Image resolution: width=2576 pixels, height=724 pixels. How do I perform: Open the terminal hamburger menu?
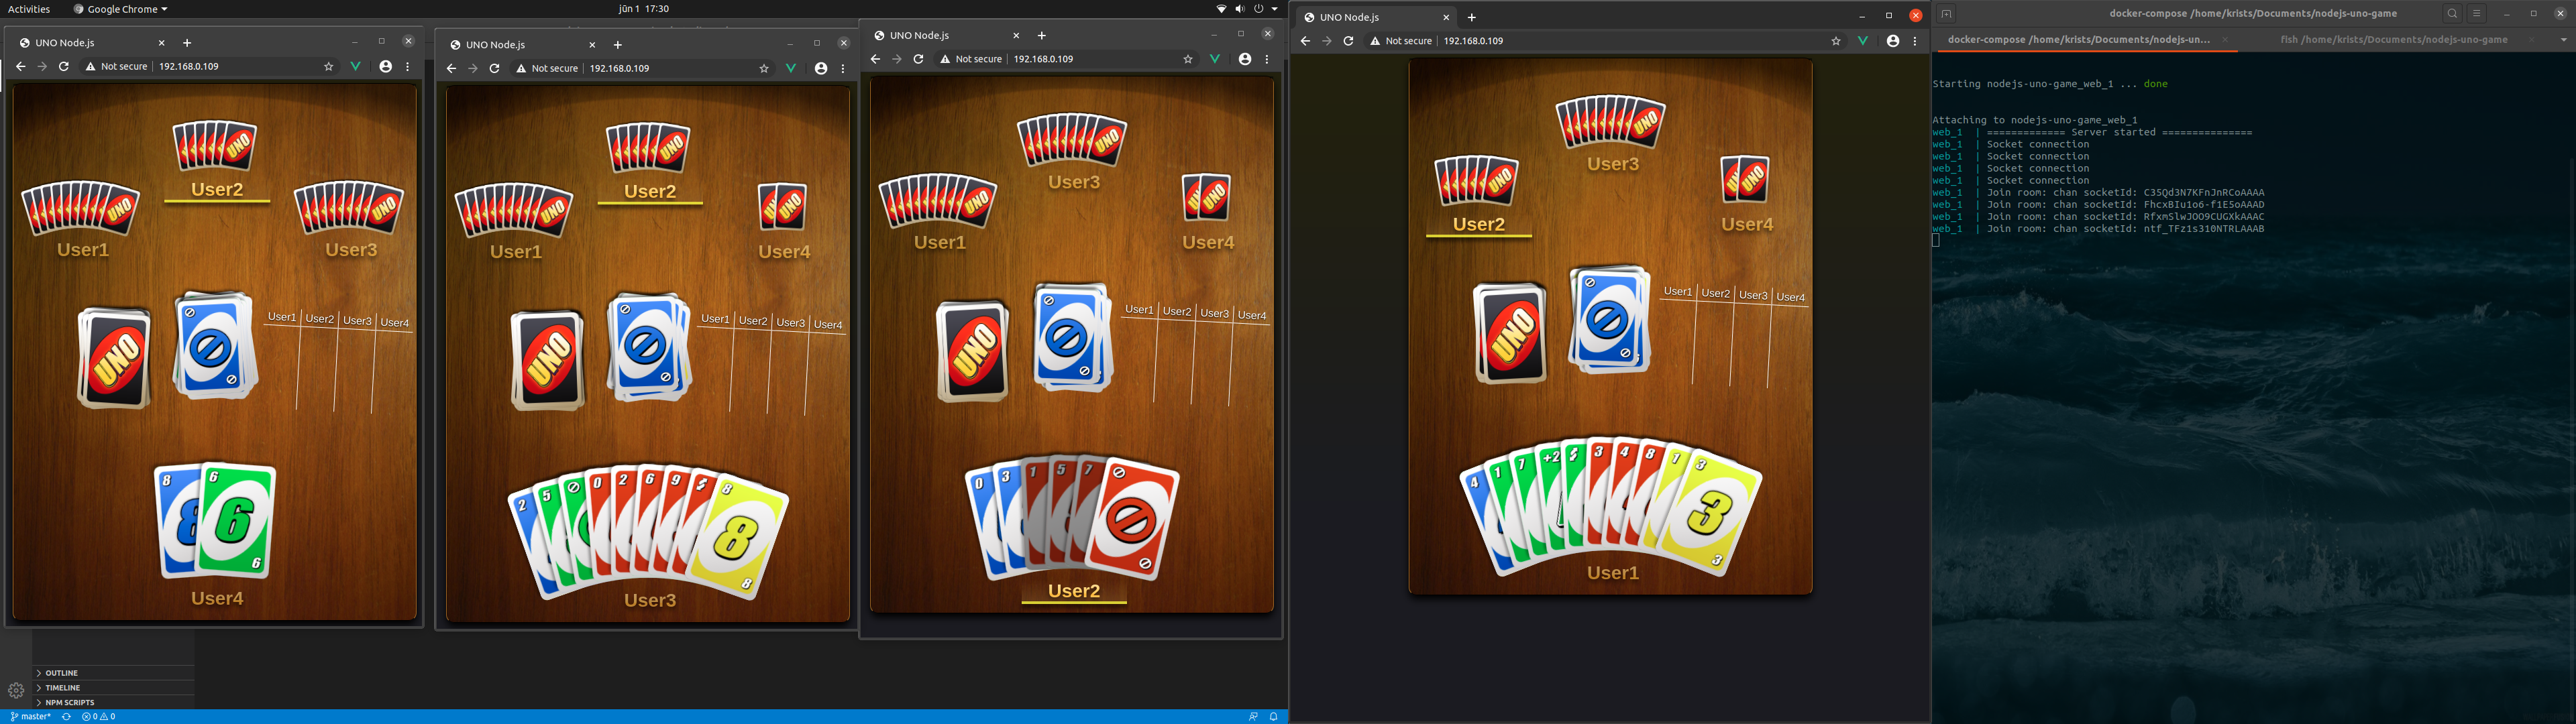coord(2477,14)
